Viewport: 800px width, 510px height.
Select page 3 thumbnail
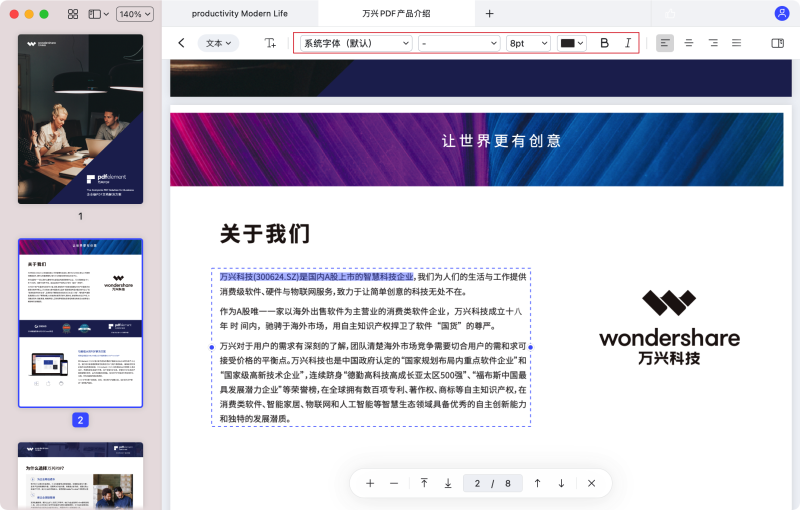(x=81, y=475)
